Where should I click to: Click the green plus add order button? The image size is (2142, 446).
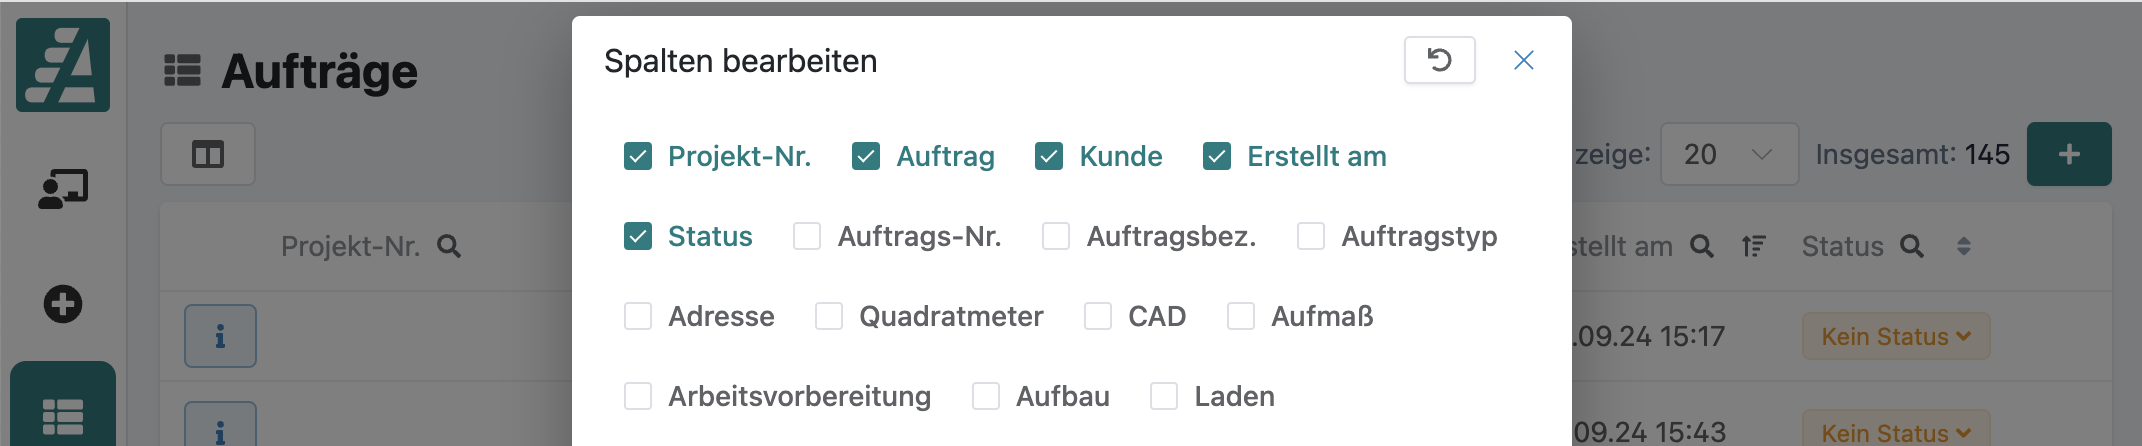click(2068, 154)
